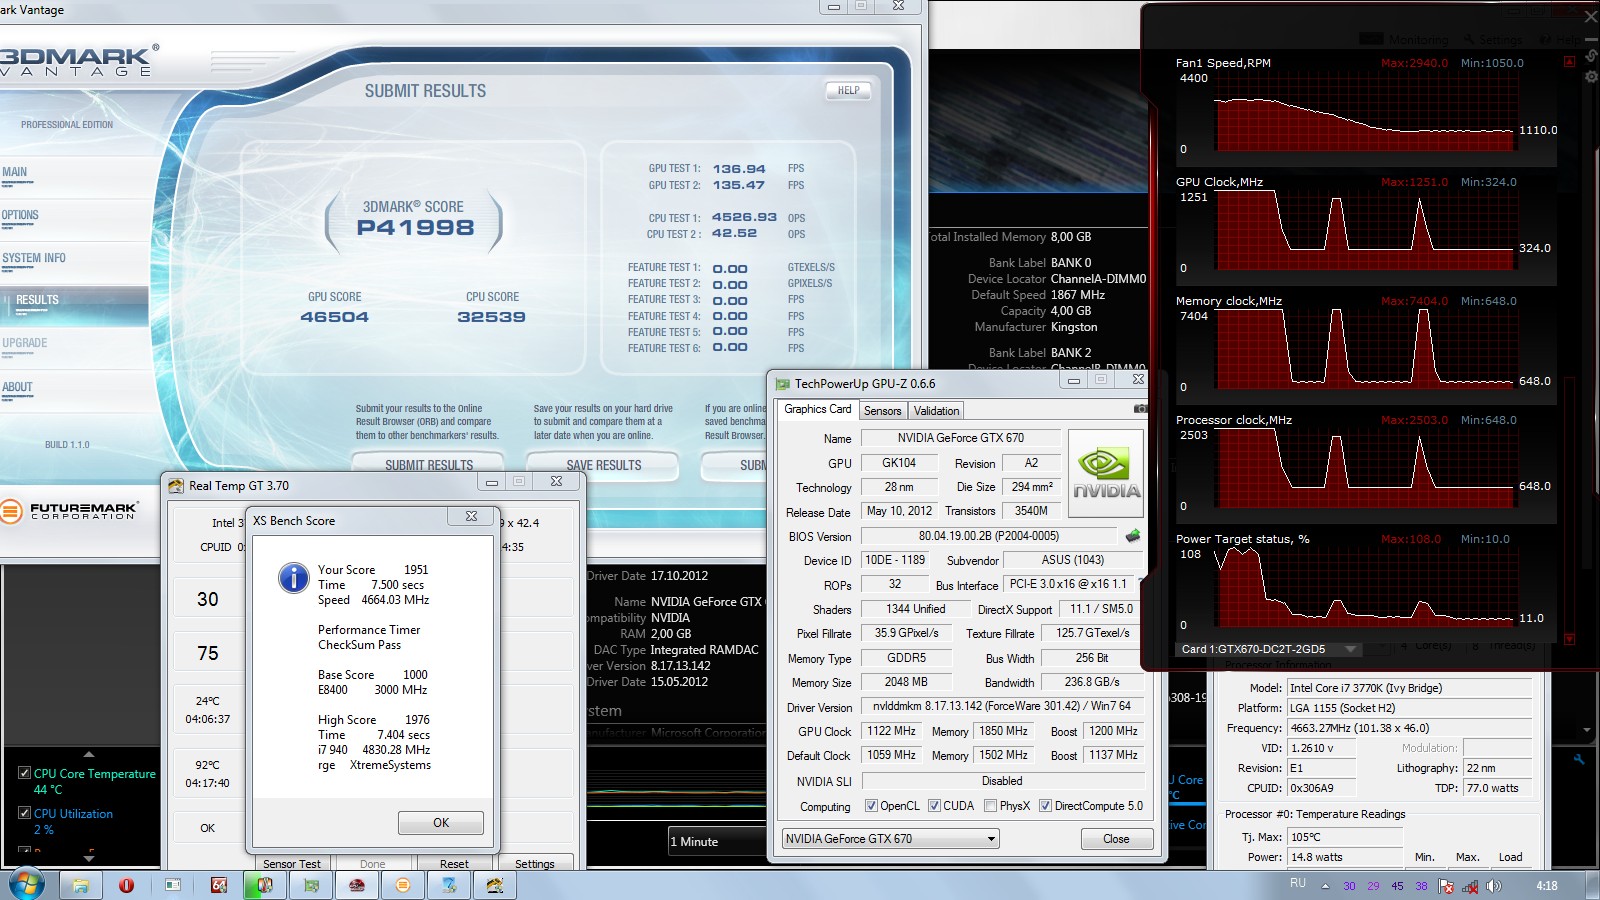1600x900 pixels.
Task: Click the NVIDIA logo in GPU-Z
Action: [1106, 473]
